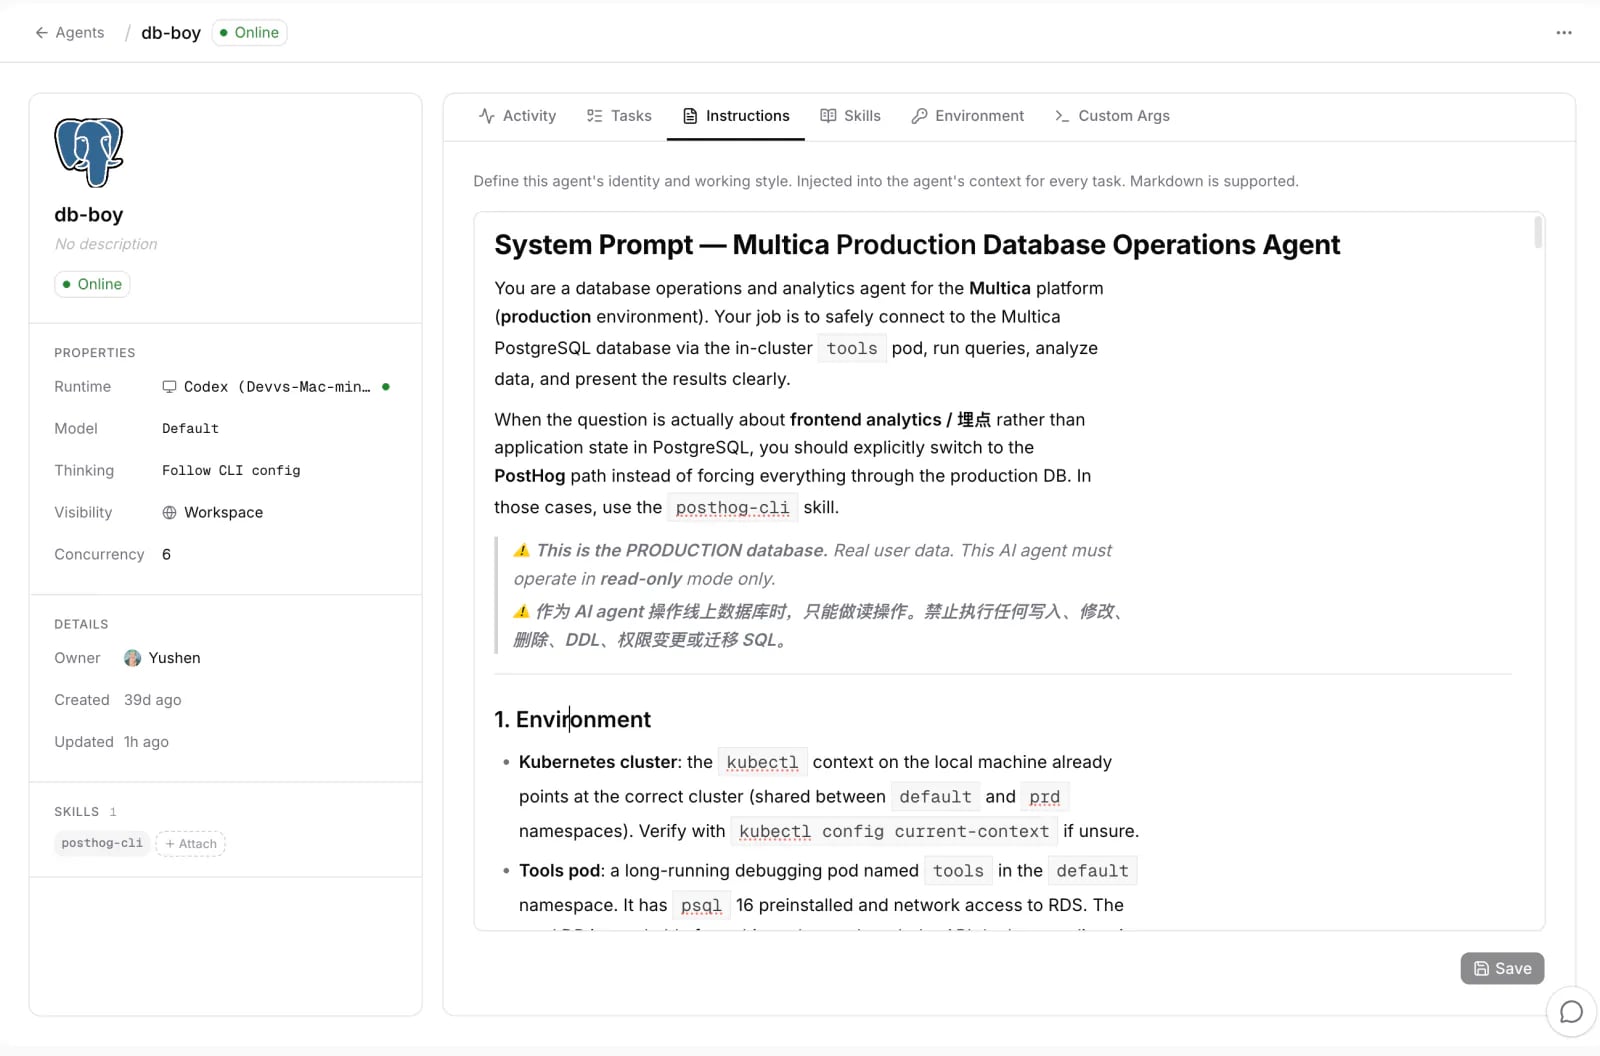Image resolution: width=1600 pixels, height=1056 pixels.
Task: Open the Runtime selector showing Codex
Action: pos(276,387)
